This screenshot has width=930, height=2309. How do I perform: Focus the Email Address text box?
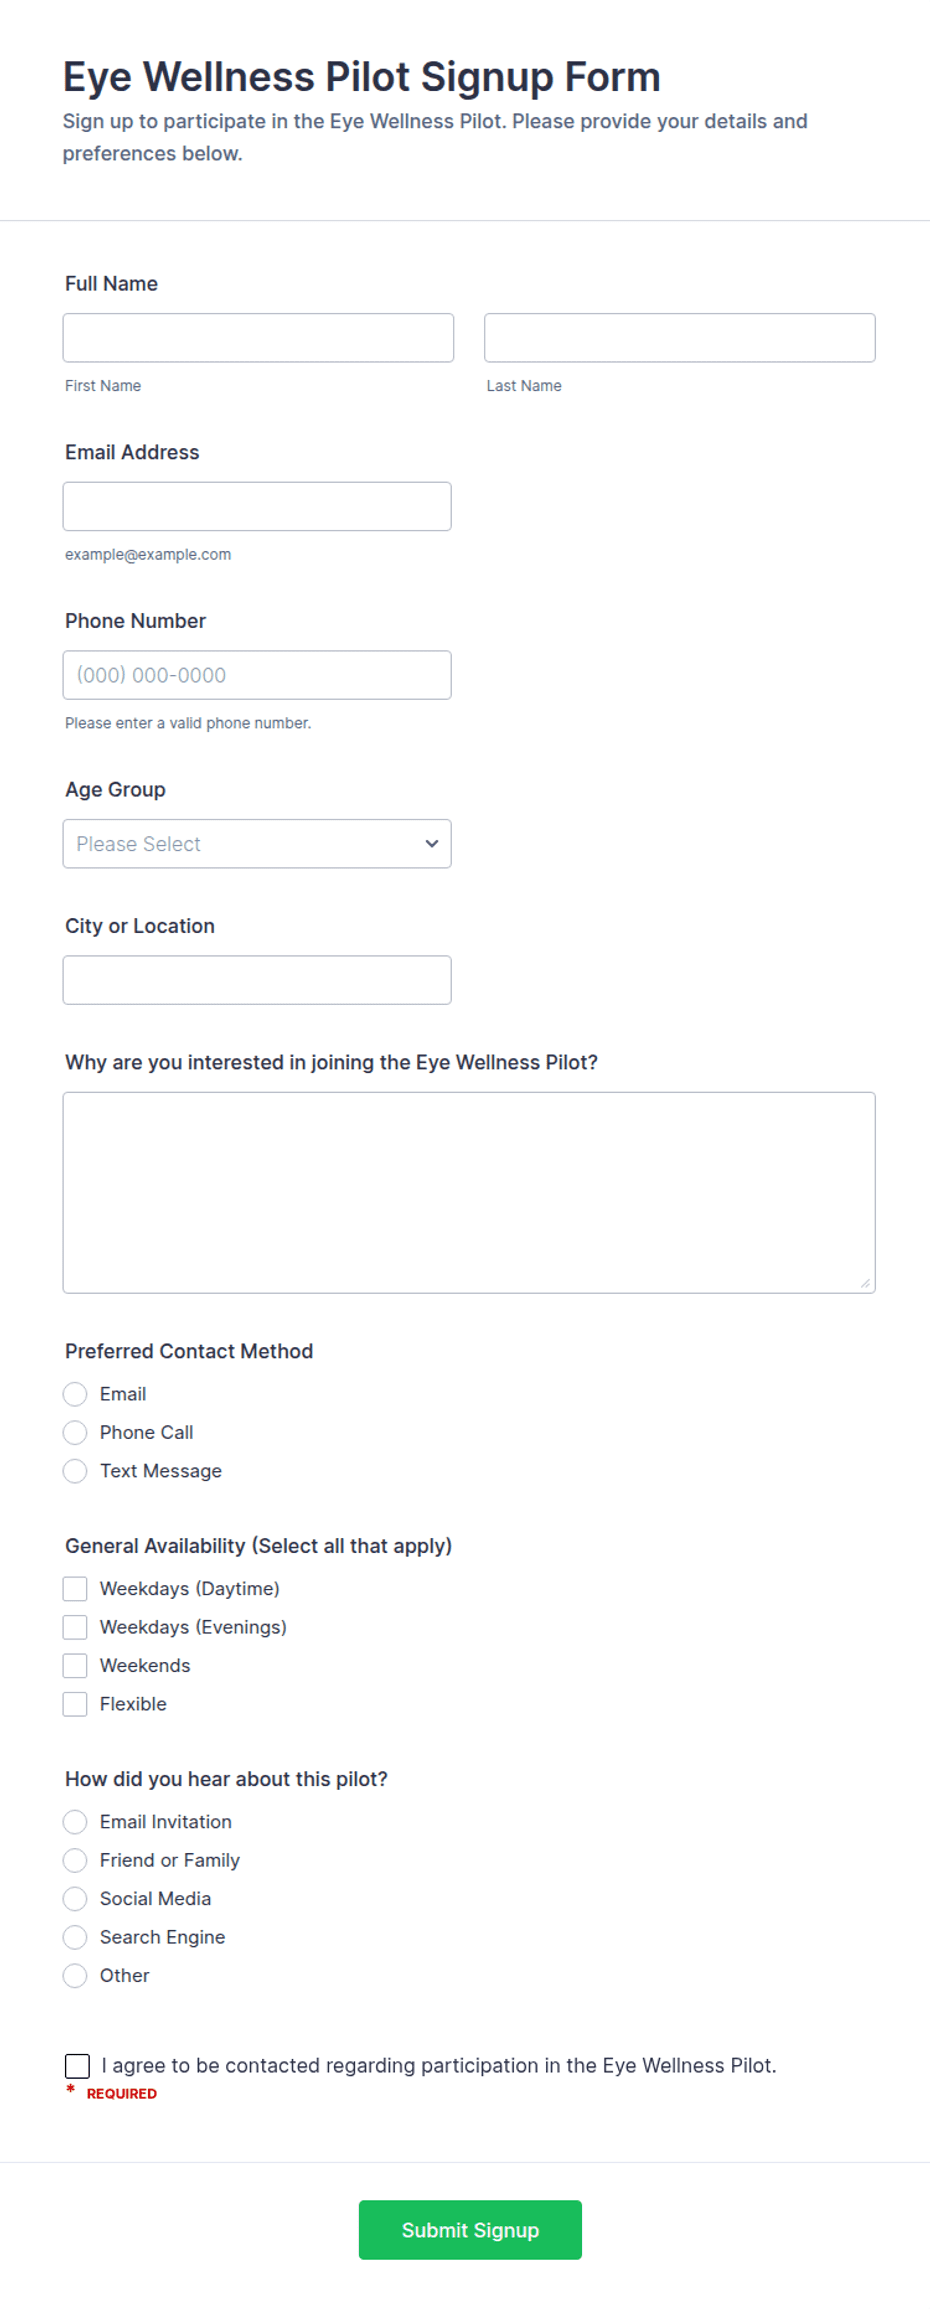(257, 507)
